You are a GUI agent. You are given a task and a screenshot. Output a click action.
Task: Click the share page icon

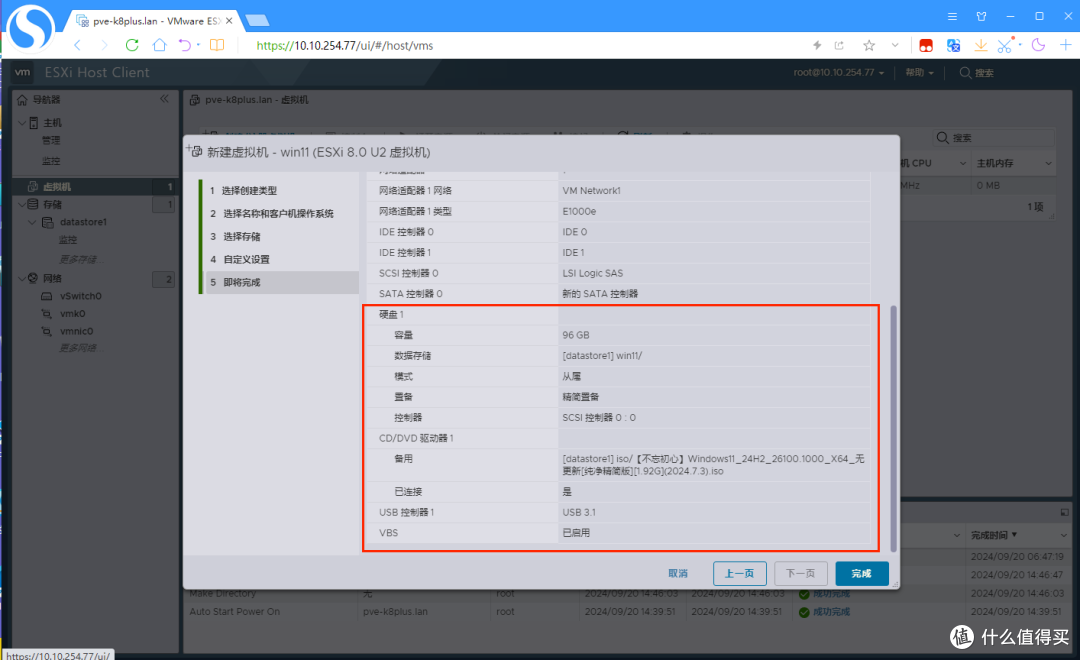coord(839,45)
